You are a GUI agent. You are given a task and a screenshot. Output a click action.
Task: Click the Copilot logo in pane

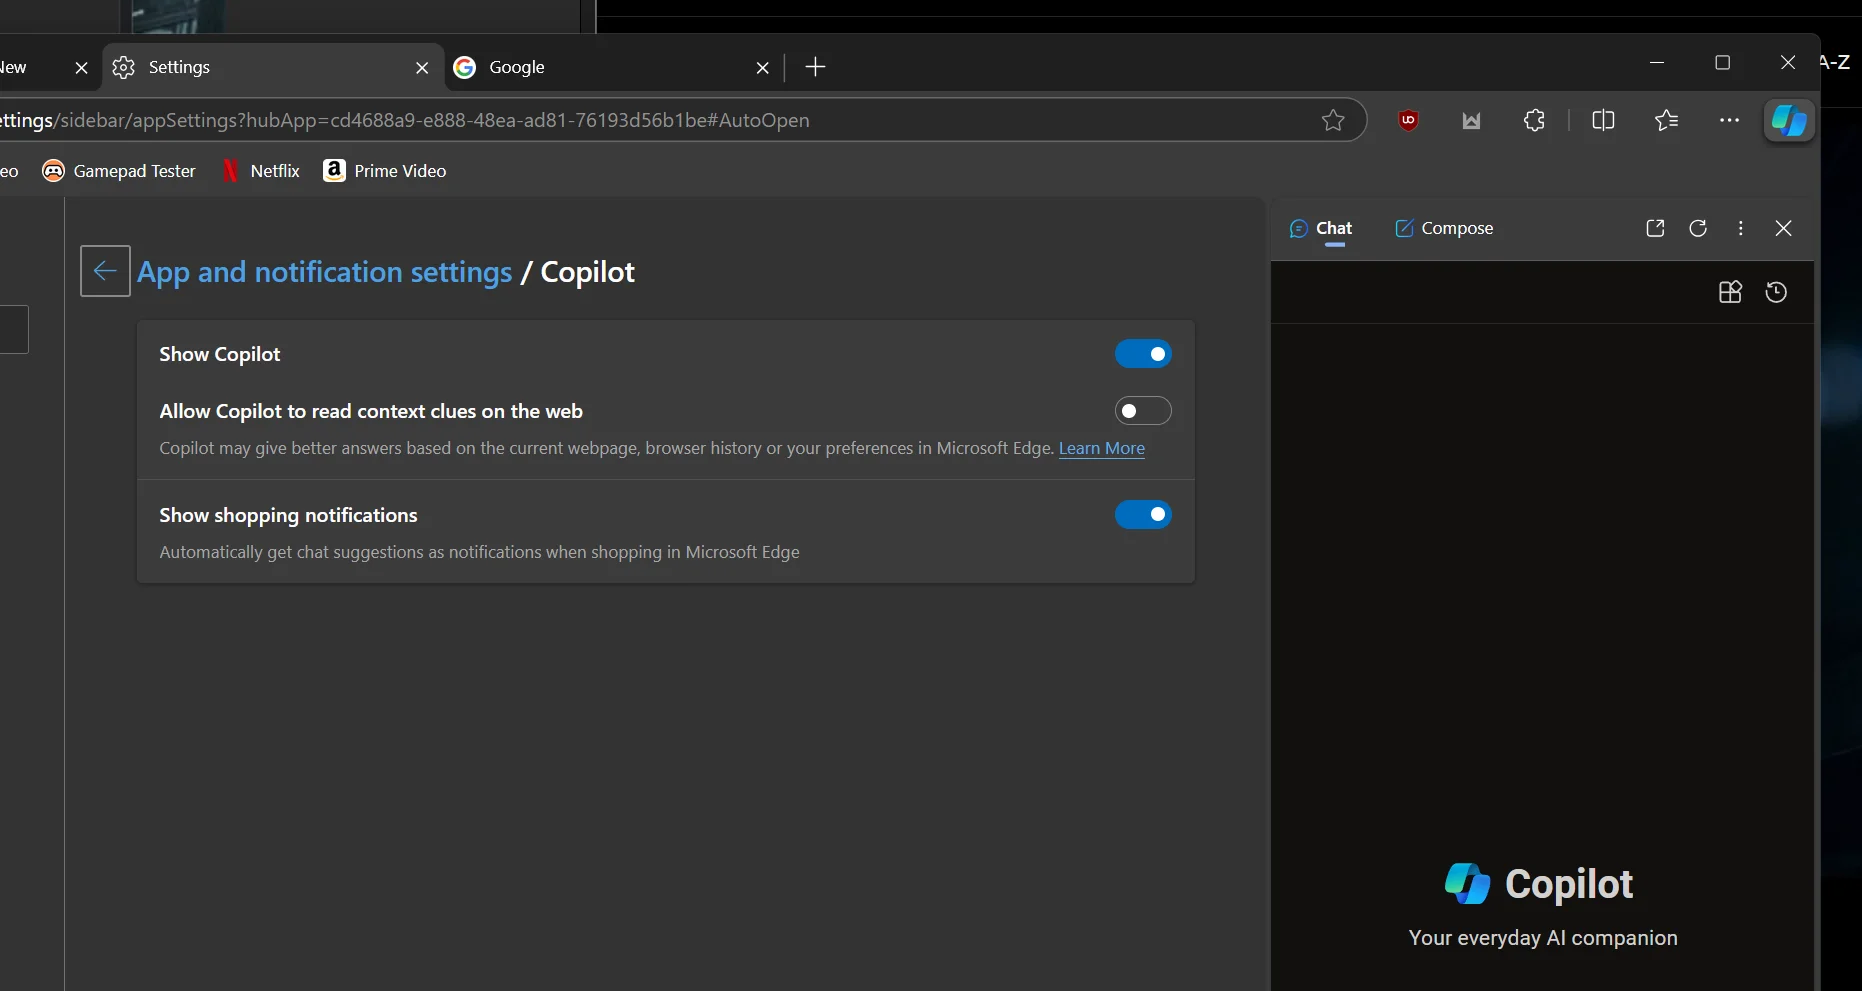click(x=1467, y=884)
